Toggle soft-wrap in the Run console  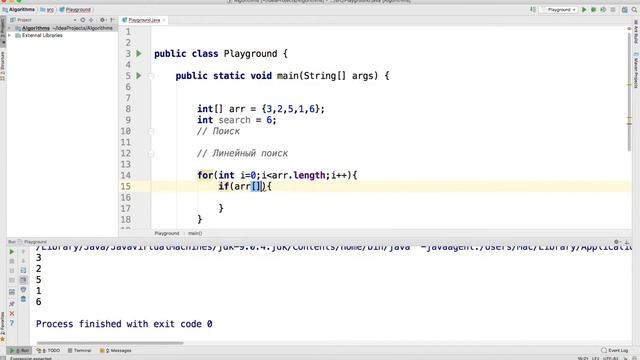tap(23, 270)
